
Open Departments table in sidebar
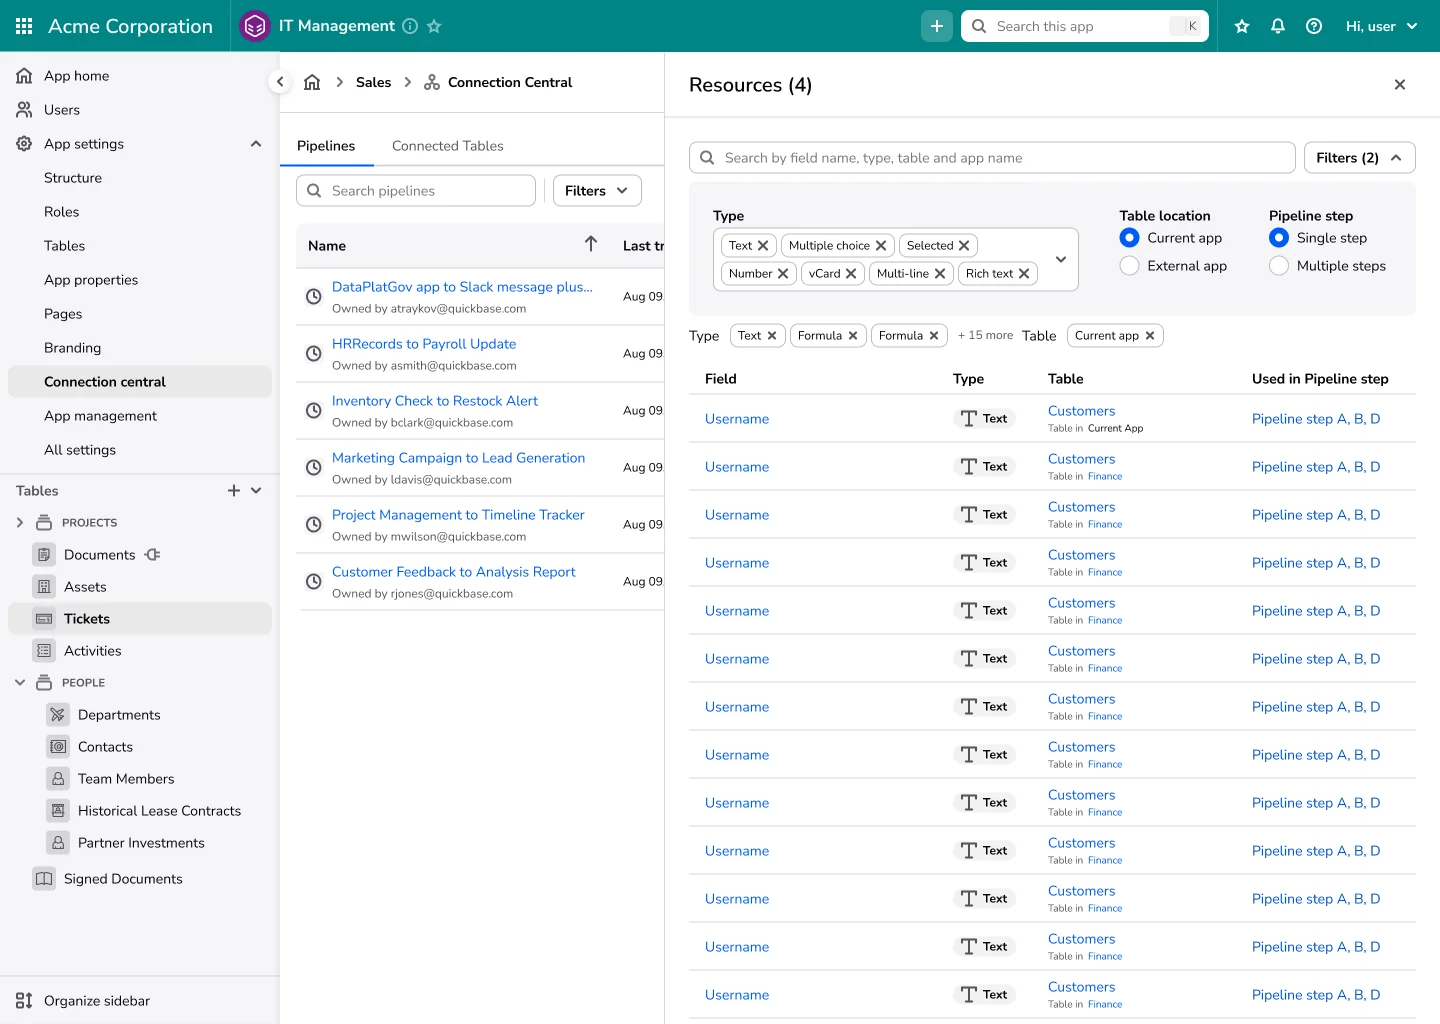coord(119,714)
